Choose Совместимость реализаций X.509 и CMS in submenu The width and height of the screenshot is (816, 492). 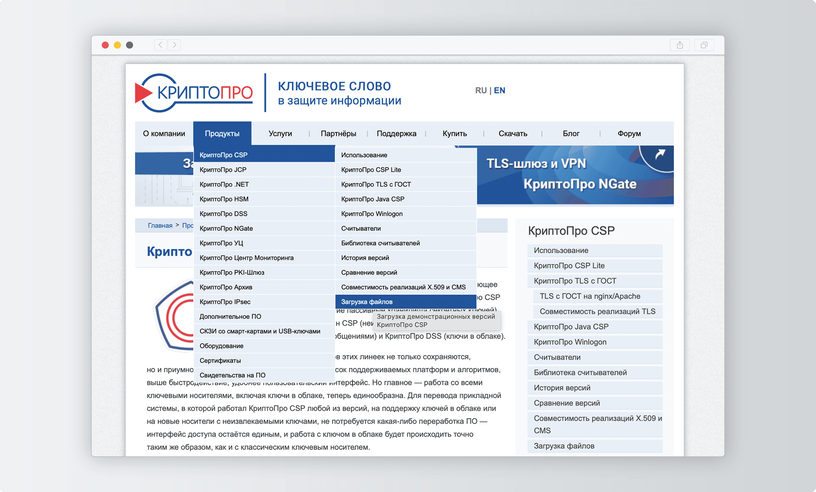(x=406, y=287)
